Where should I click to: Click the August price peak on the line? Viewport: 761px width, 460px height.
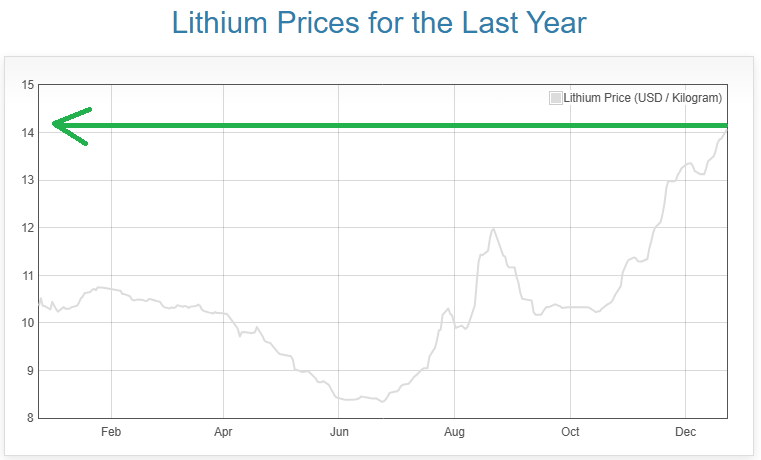[494, 229]
